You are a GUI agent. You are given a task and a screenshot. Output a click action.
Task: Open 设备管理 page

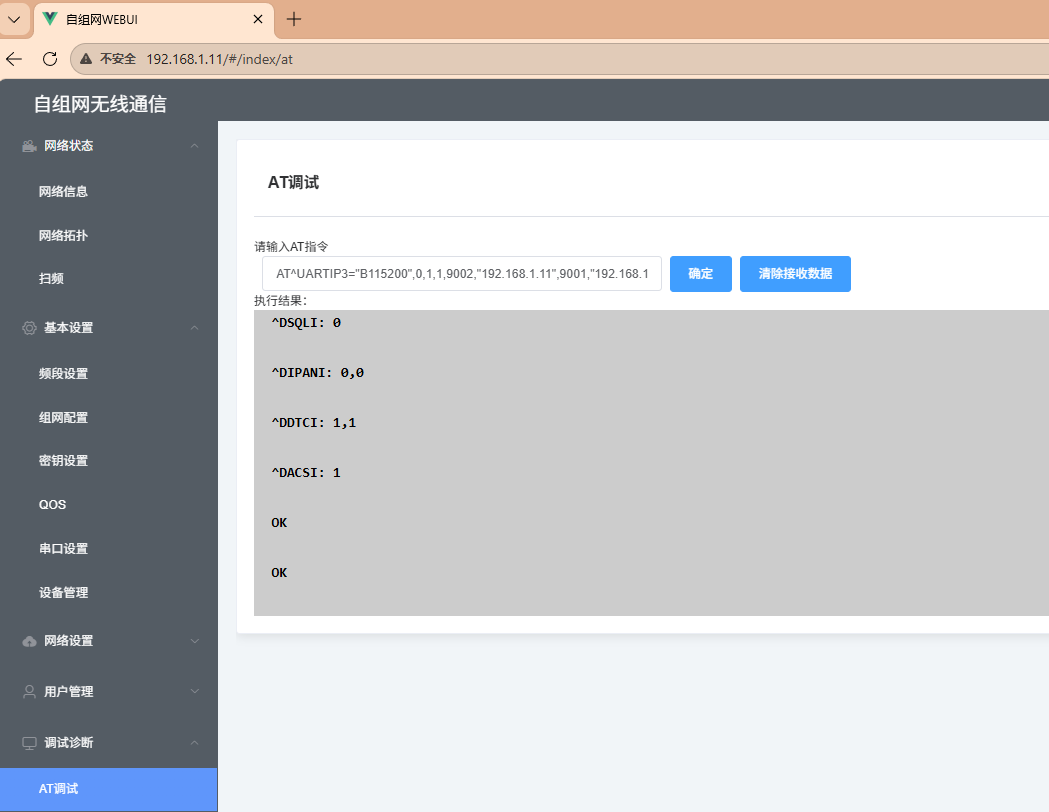pyautogui.click(x=64, y=593)
